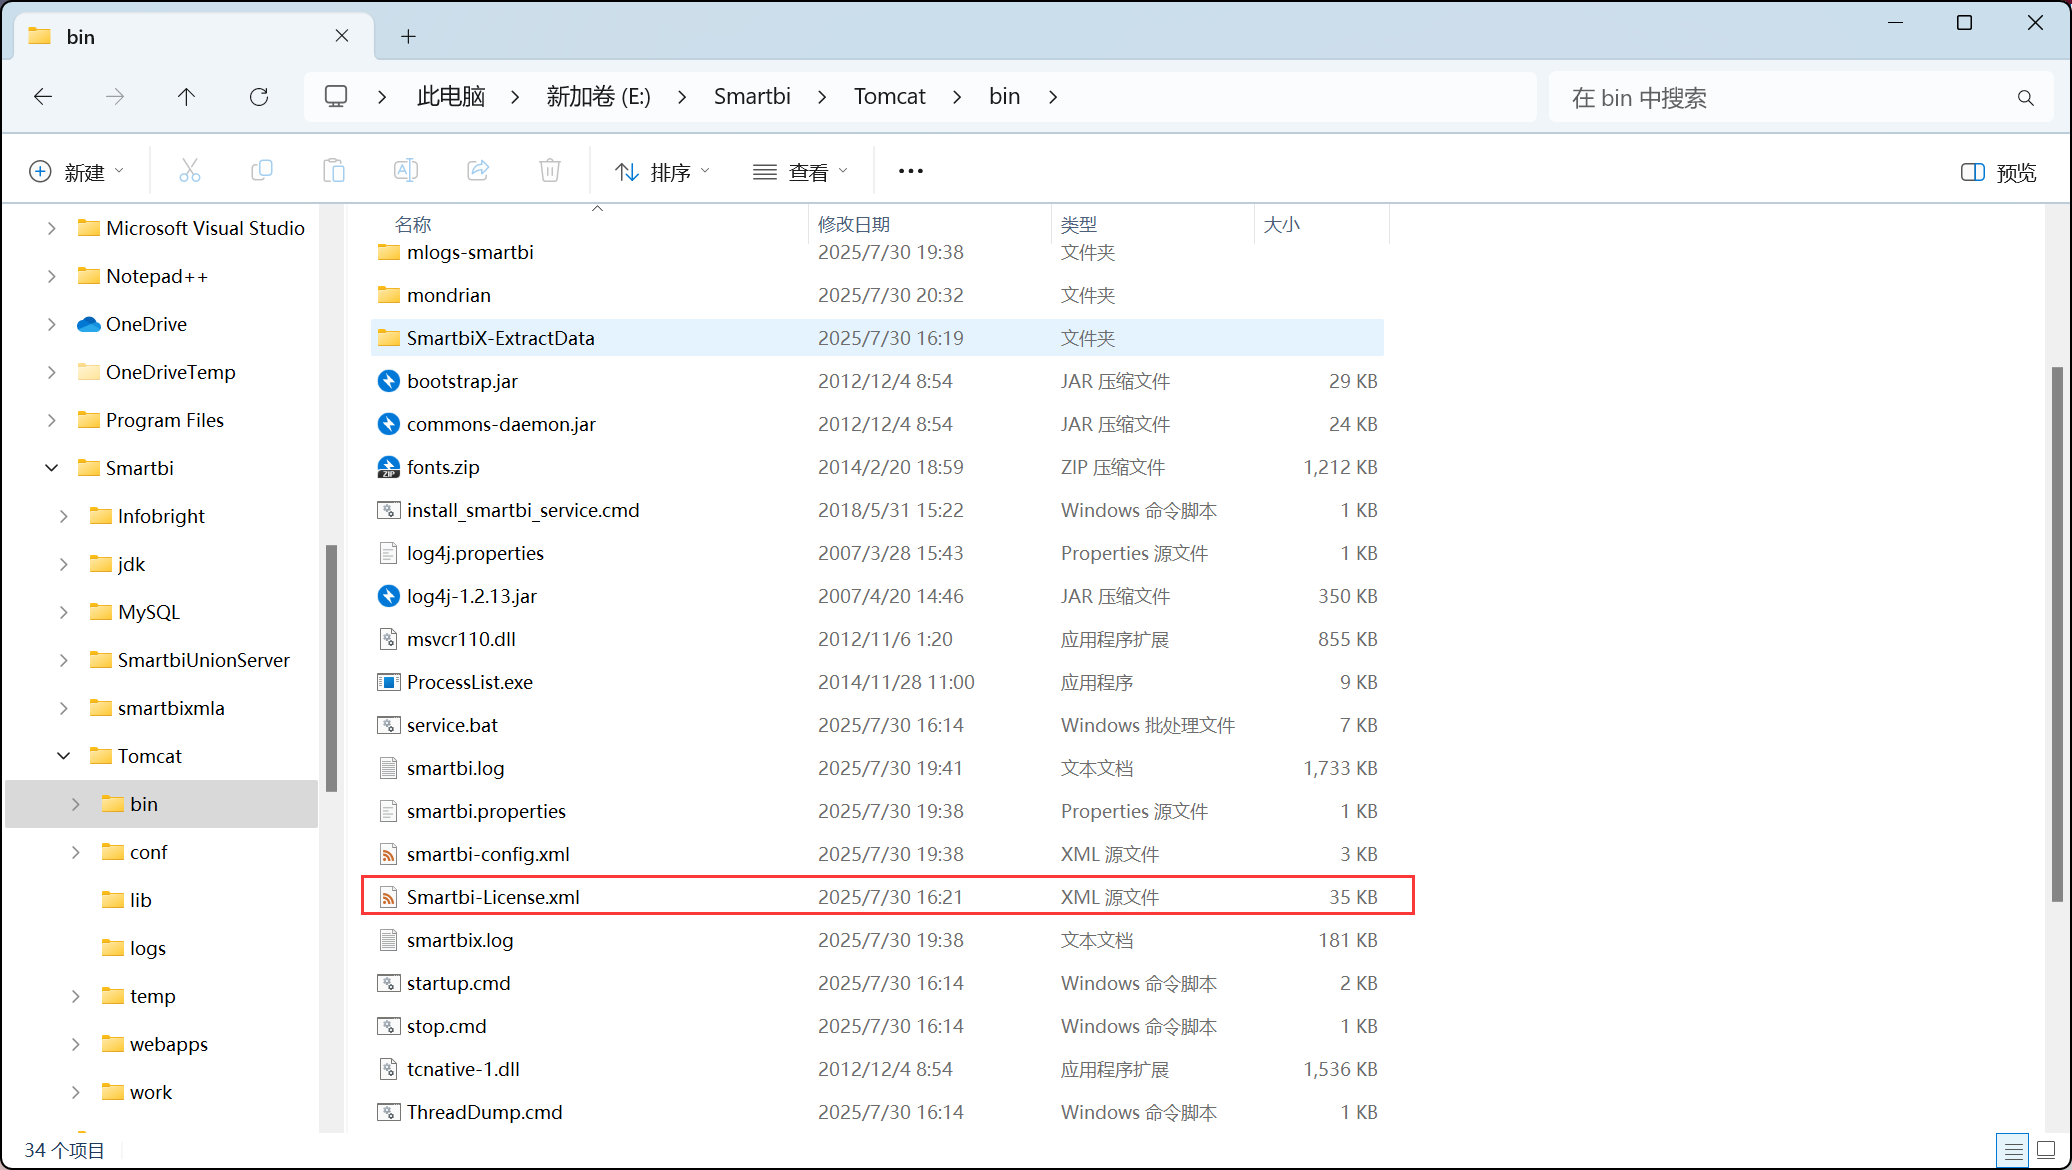Toggle the Preview pane button
This screenshot has width=2072, height=1170.
pos(1998,172)
